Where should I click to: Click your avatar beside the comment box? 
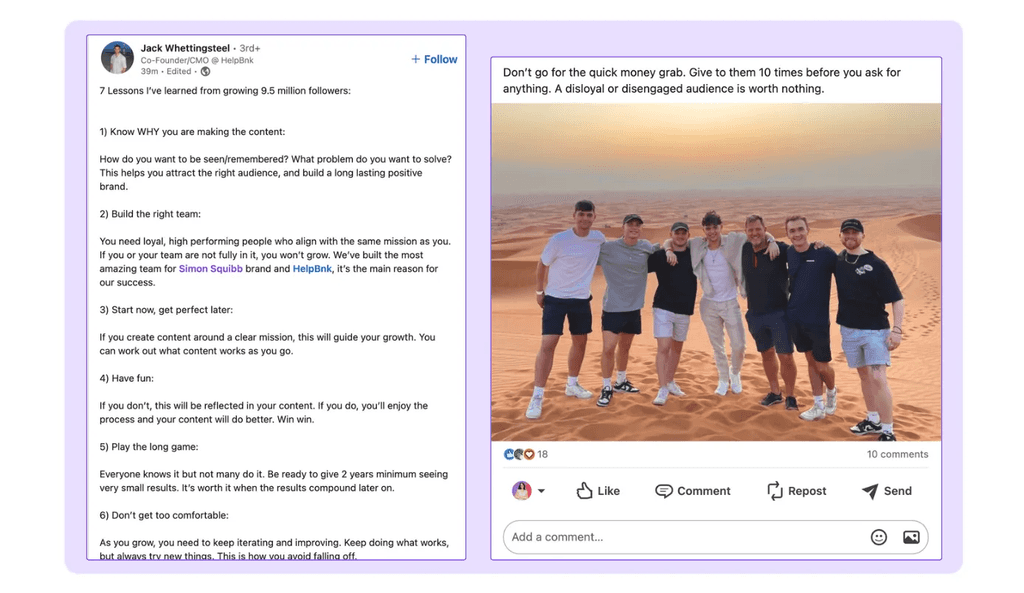click(521, 490)
